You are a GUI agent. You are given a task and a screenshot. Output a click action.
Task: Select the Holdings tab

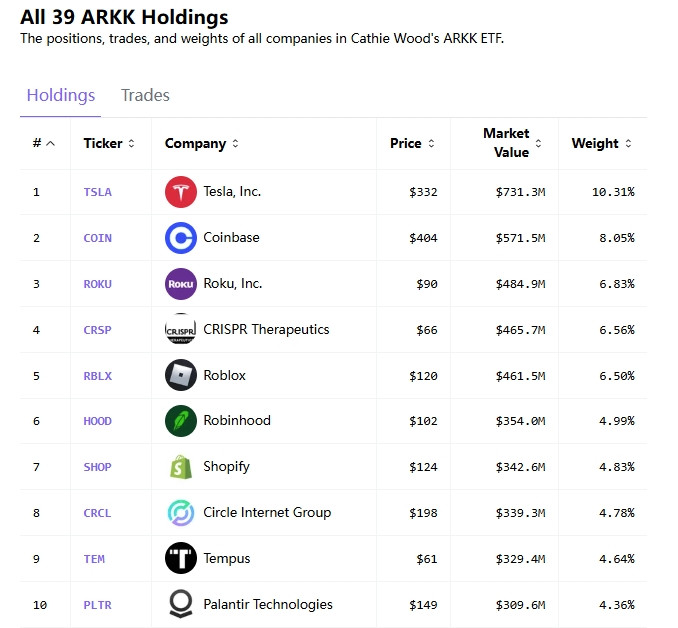pyautogui.click(x=61, y=96)
